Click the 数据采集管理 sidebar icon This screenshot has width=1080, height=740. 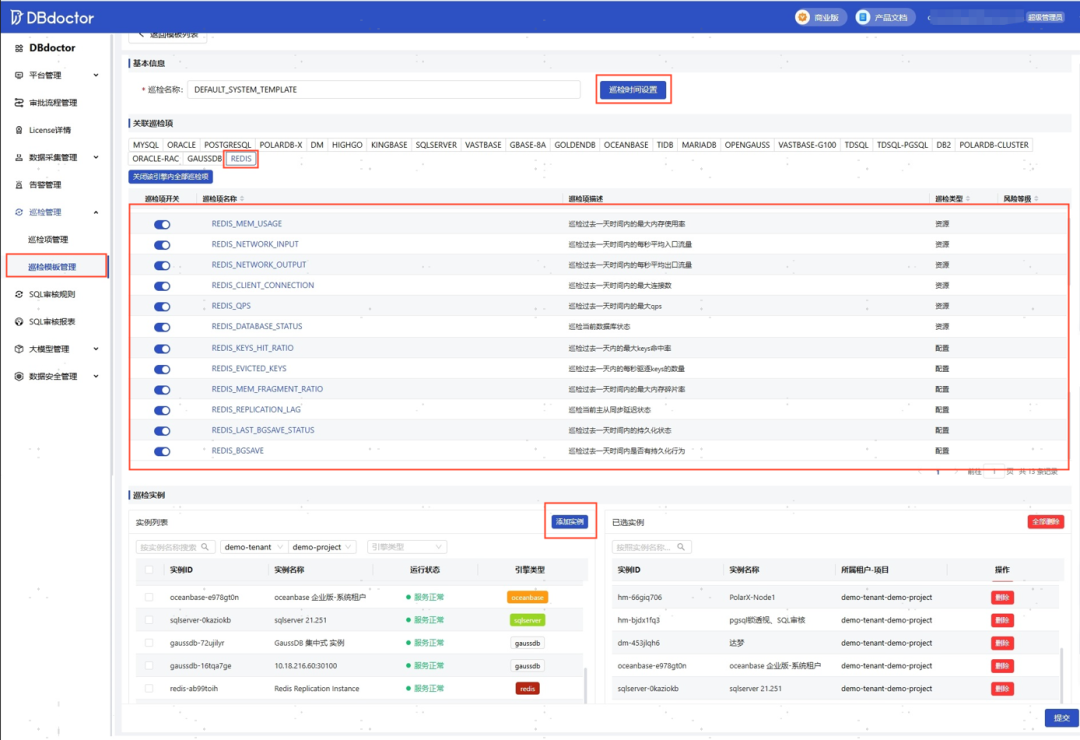point(19,157)
